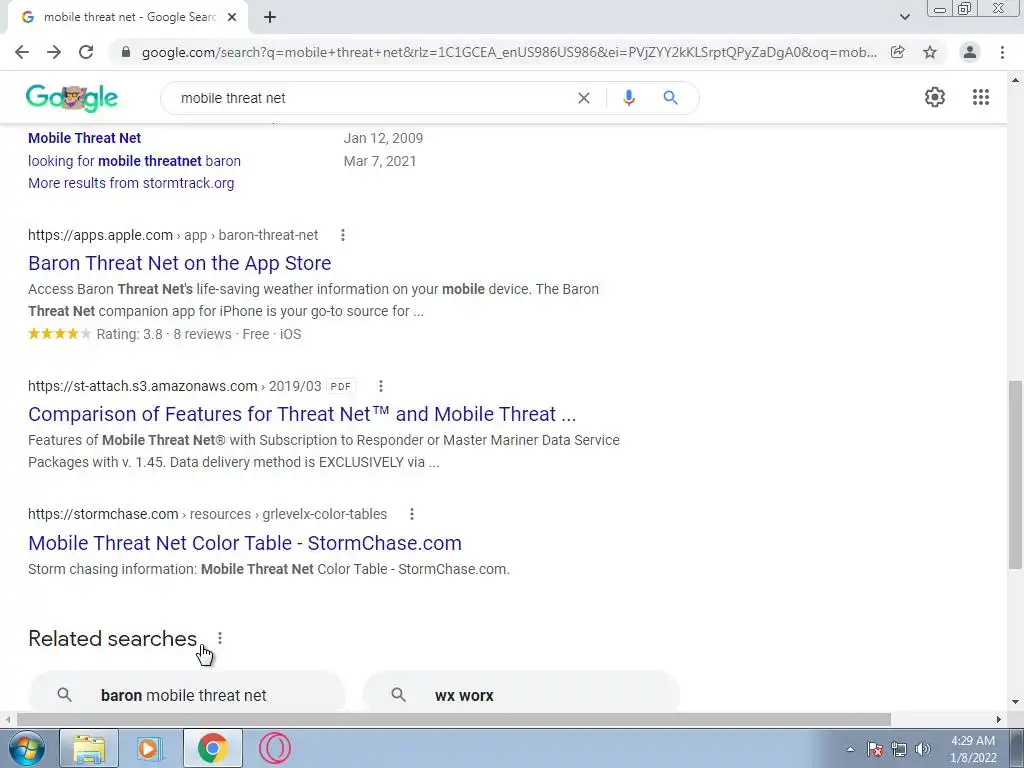
Task: Open Chrome three-dot menu
Action: 1002,52
